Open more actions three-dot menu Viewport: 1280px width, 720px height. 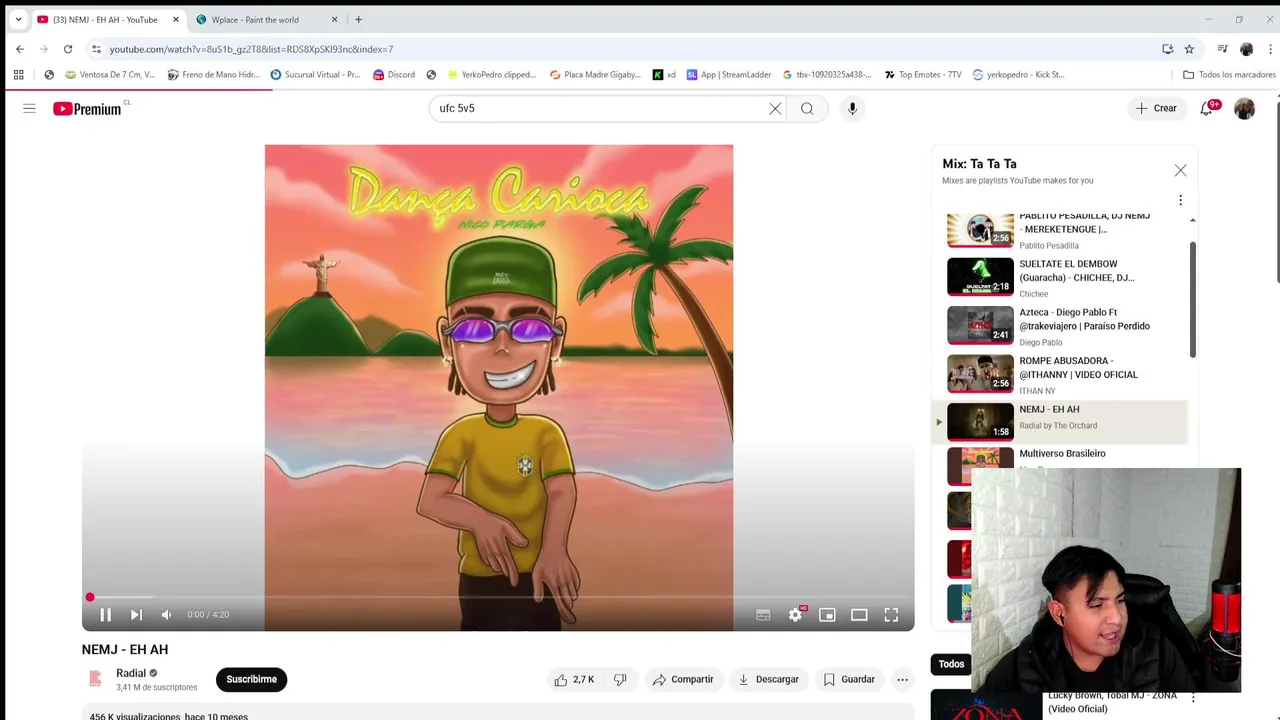[902, 679]
